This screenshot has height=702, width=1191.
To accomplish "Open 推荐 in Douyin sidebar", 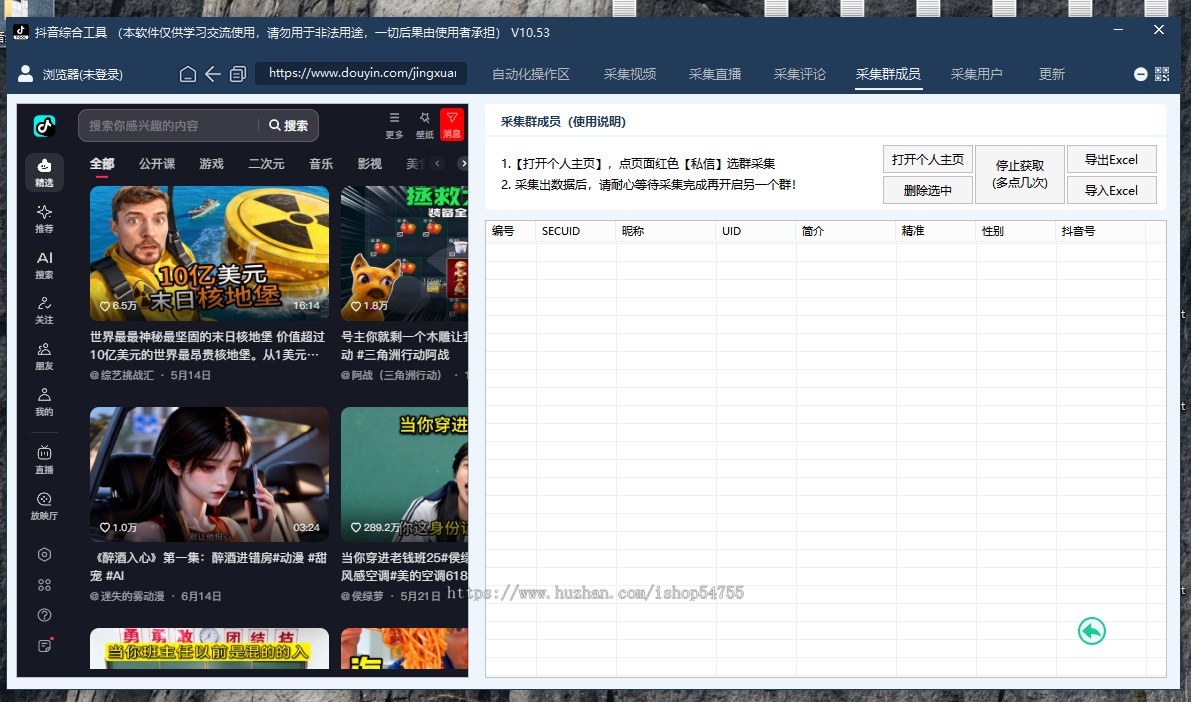I will [x=44, y=219].
